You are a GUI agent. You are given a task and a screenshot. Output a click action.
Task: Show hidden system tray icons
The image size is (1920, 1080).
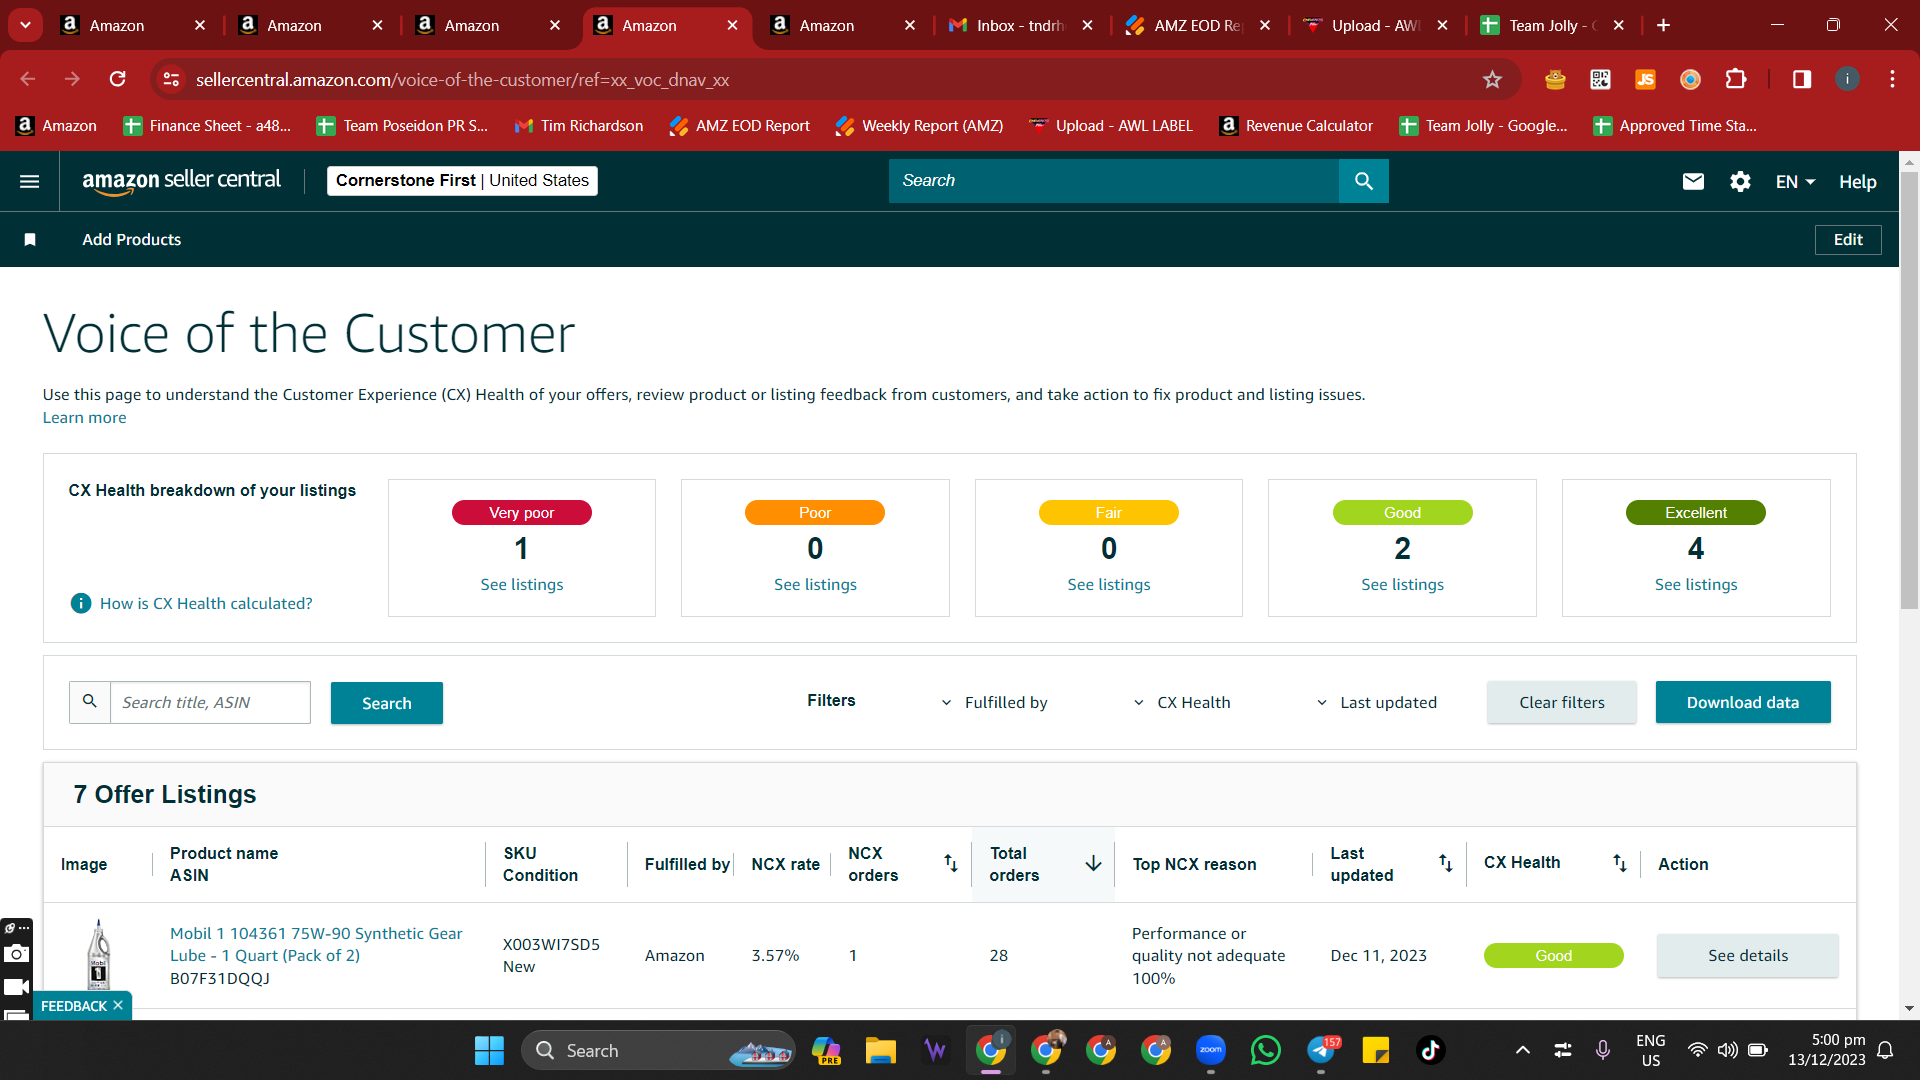(1522, 1050)
